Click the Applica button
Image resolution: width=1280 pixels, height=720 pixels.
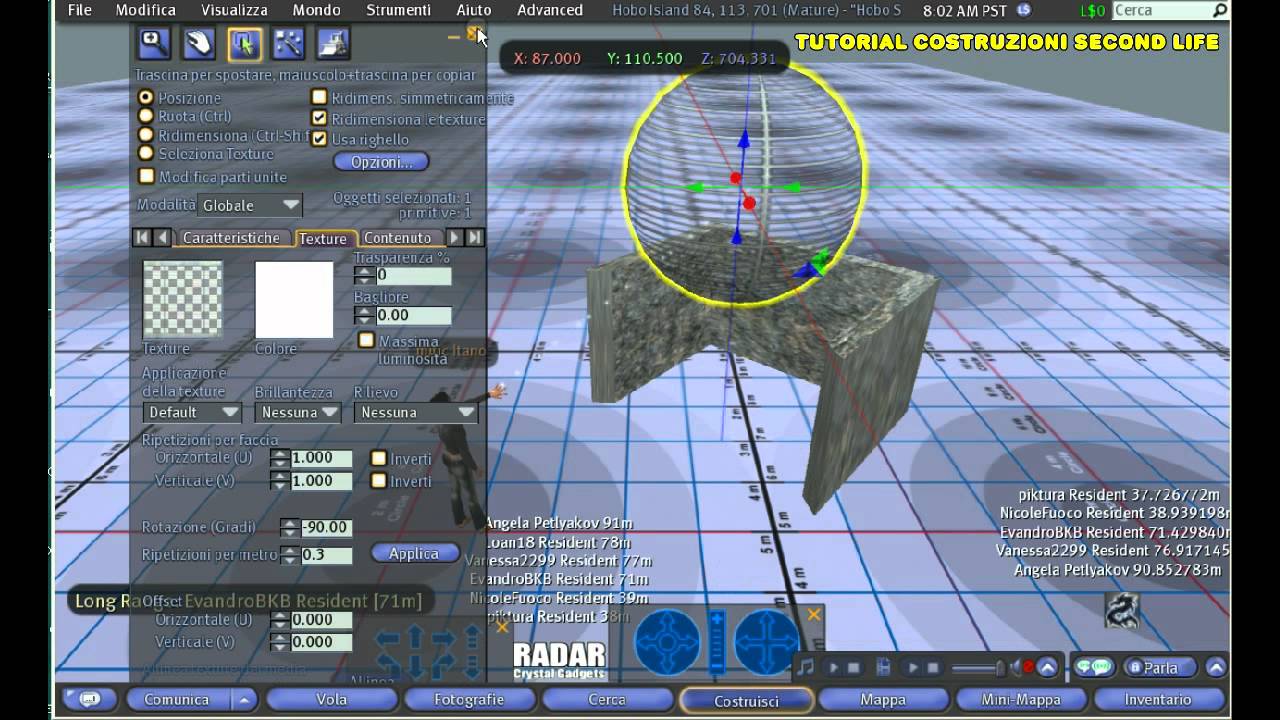click(x=414, y=553)
